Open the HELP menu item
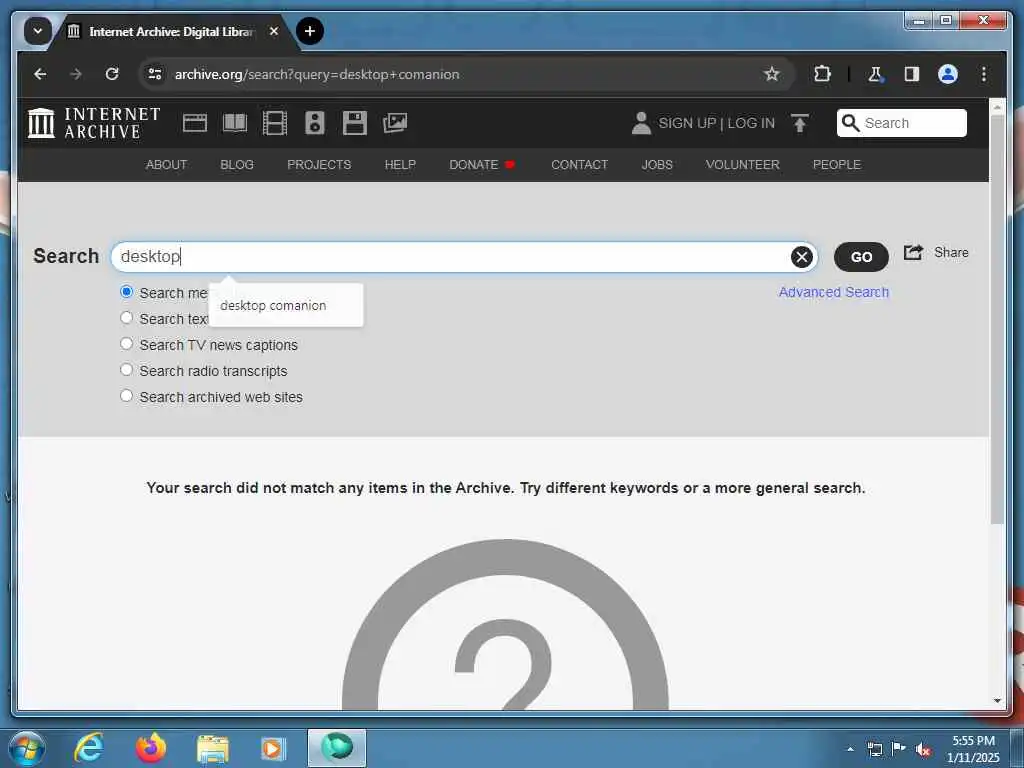The image size is (1024, 768). click(400, 165)
